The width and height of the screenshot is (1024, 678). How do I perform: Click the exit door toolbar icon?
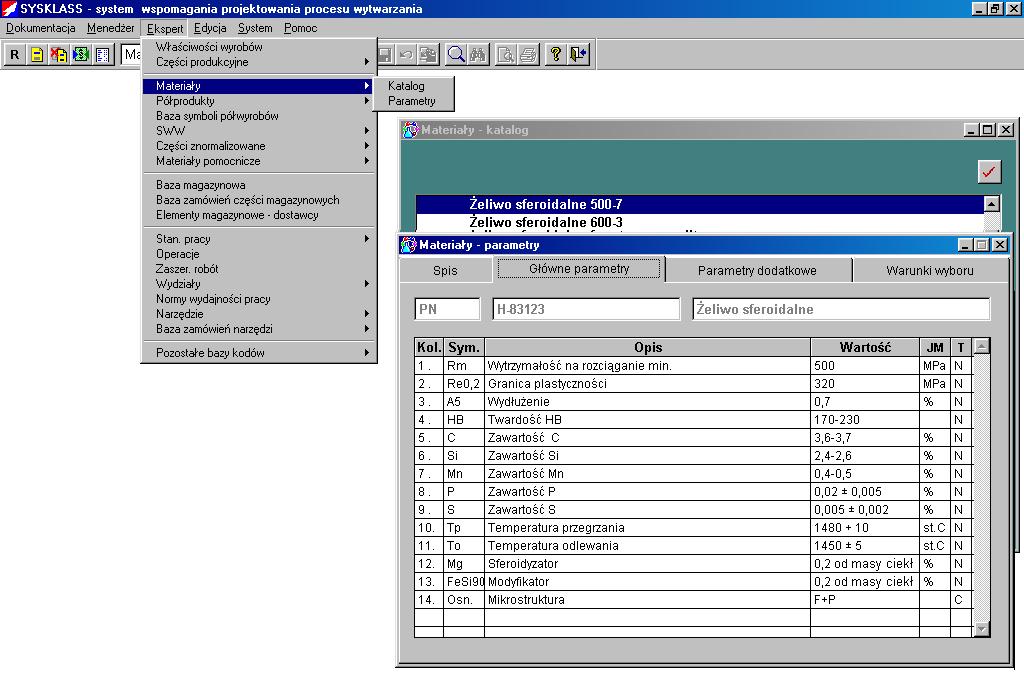point(578,54)
